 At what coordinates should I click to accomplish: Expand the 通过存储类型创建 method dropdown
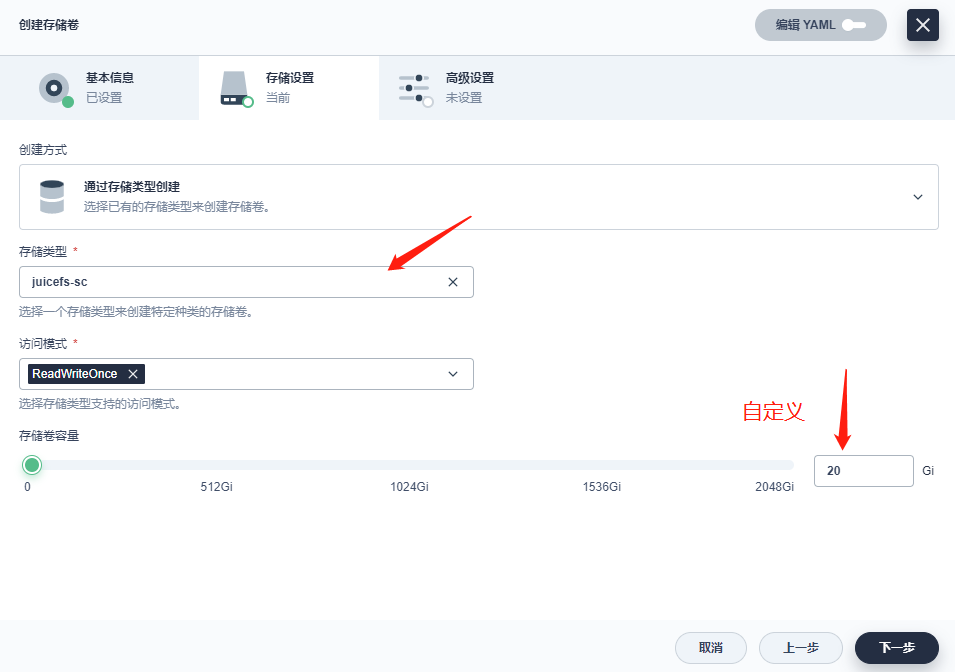click(x=479, y=197)
